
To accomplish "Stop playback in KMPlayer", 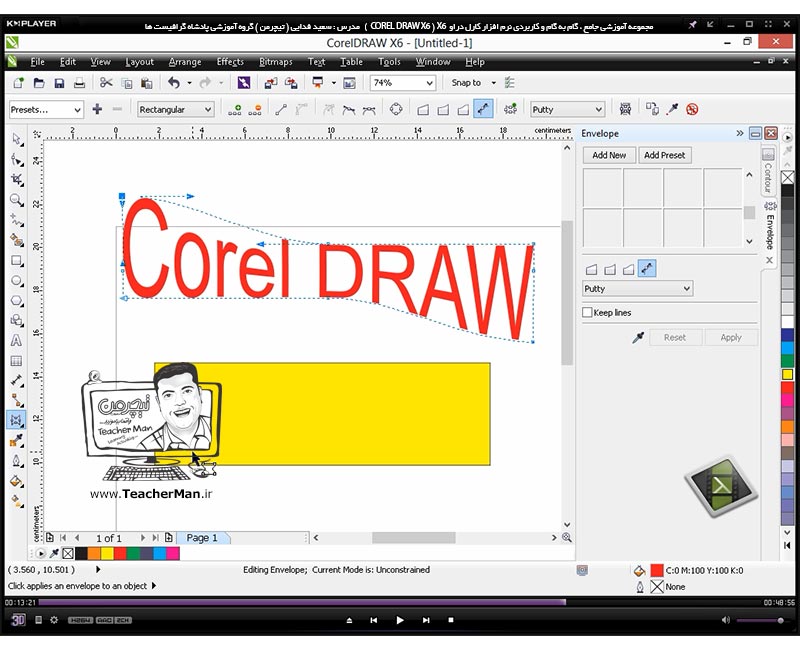I will (x=451, y=620).
